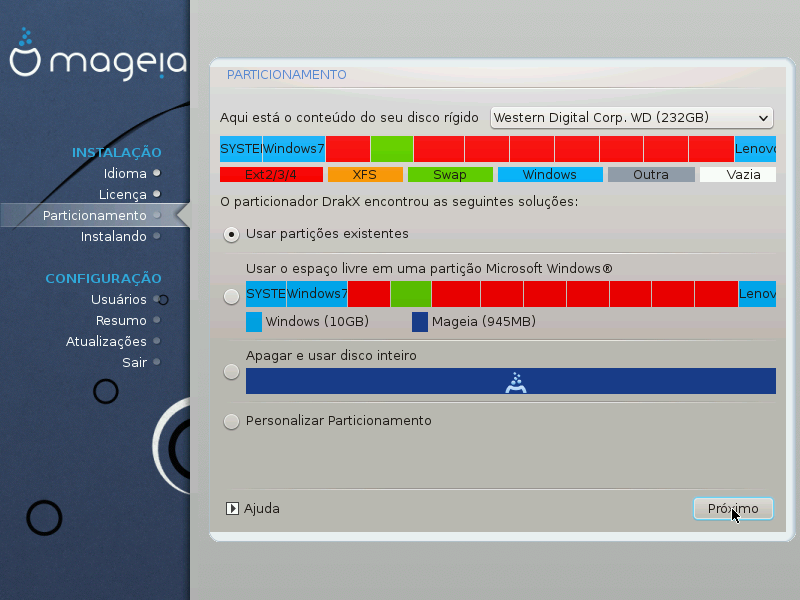Click the INSTALAÇÃO sidebar heading
800x600 pixels.
pos(116,153)
